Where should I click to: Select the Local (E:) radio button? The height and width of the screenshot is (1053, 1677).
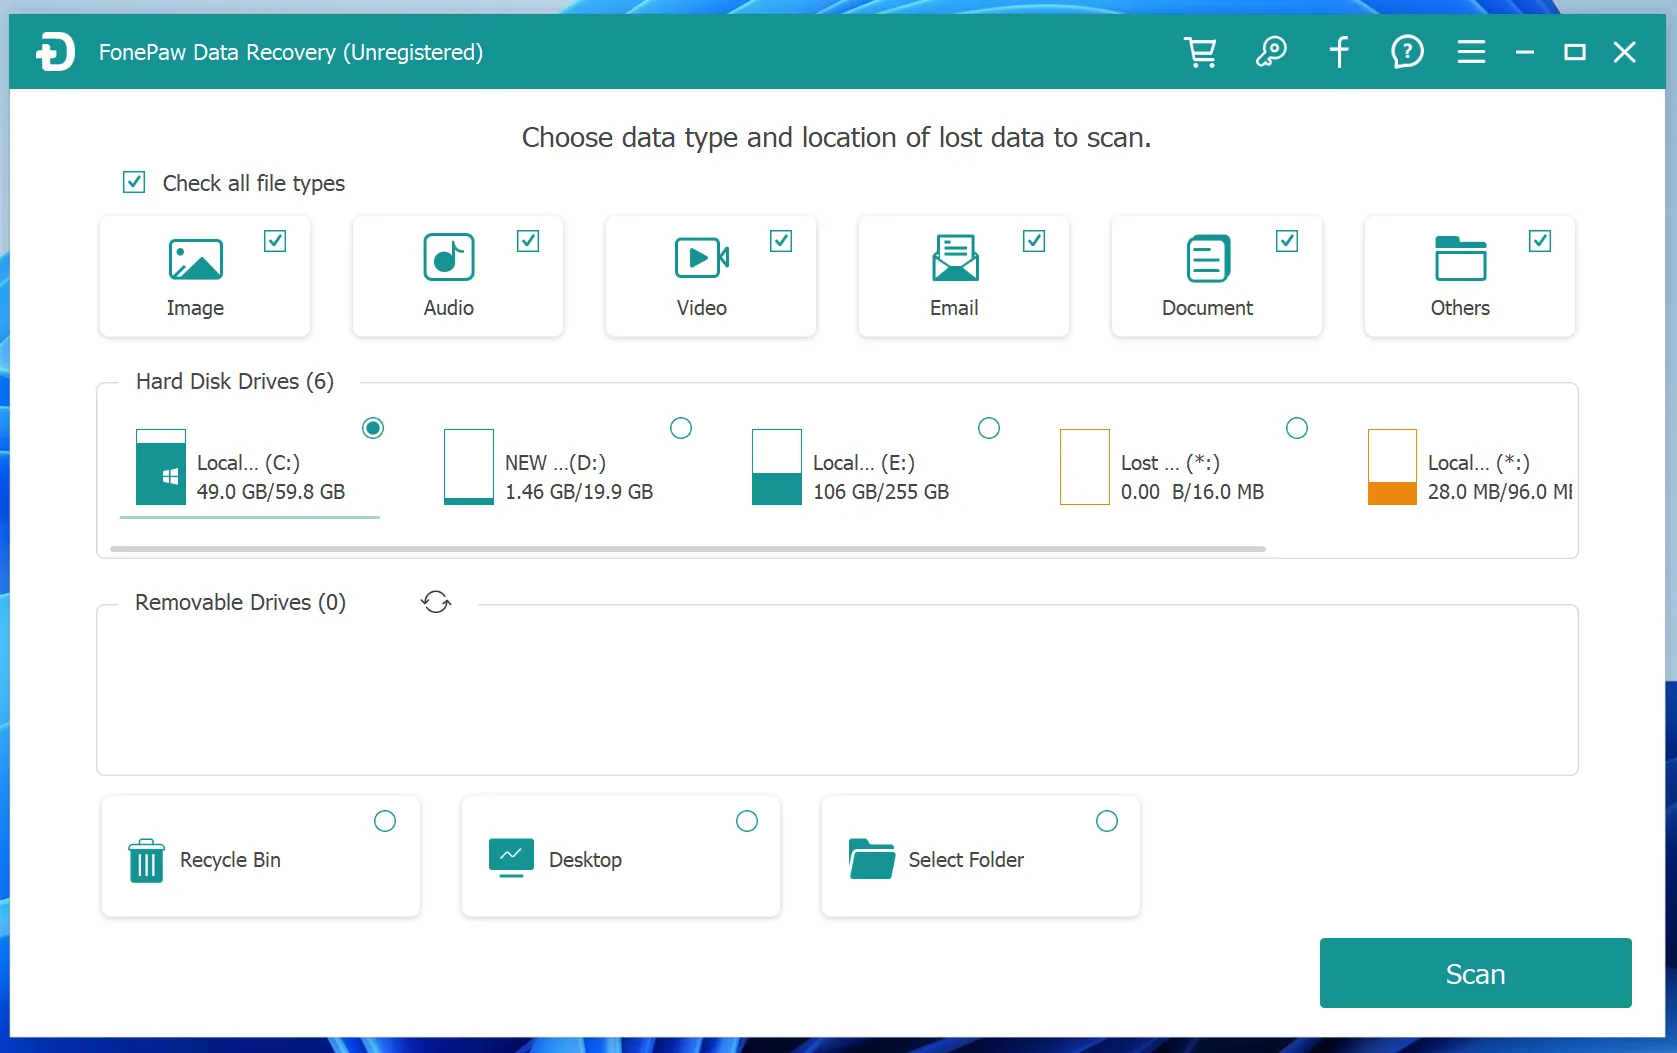click(x=989, y=428)
